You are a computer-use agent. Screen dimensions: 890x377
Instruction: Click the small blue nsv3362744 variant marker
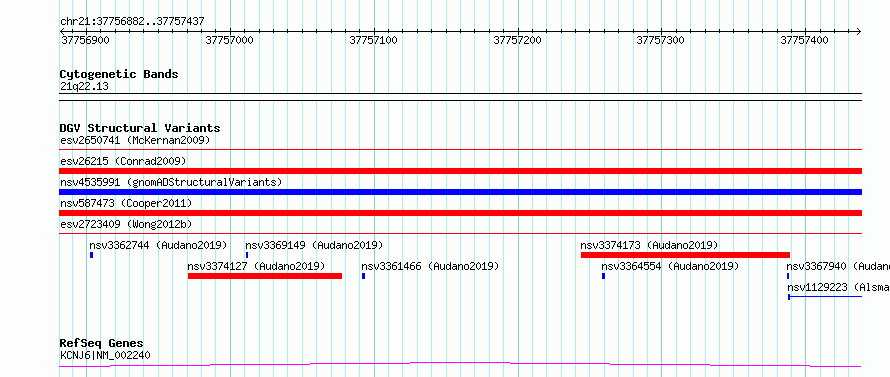coord(91,255)
